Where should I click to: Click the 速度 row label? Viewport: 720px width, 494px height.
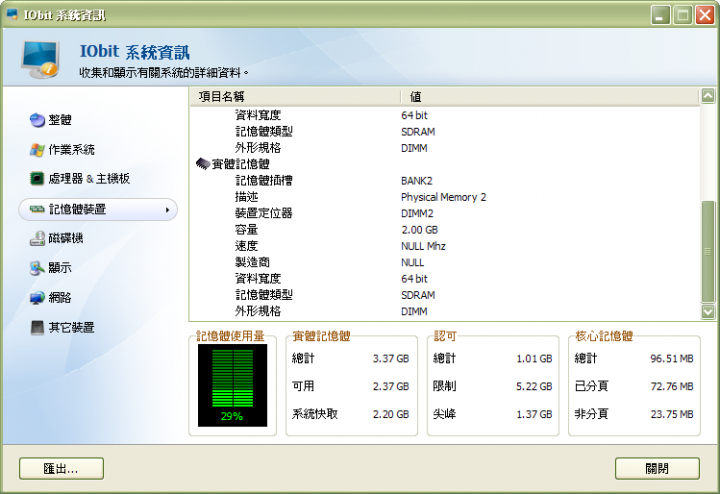coord(247,246)
